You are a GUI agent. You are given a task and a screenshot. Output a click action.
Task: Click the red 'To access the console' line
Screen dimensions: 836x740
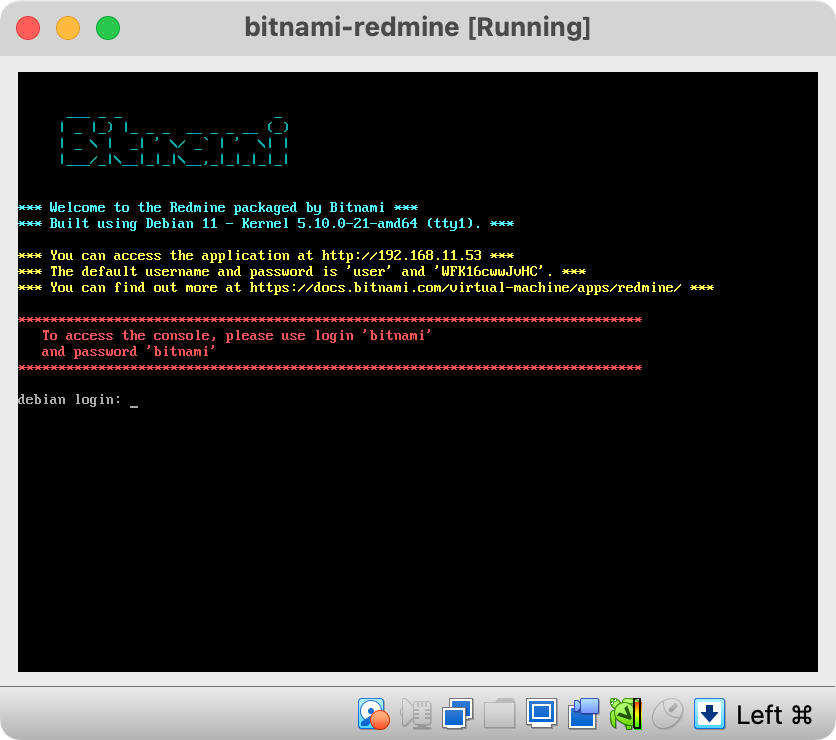[x=237, y=336]
